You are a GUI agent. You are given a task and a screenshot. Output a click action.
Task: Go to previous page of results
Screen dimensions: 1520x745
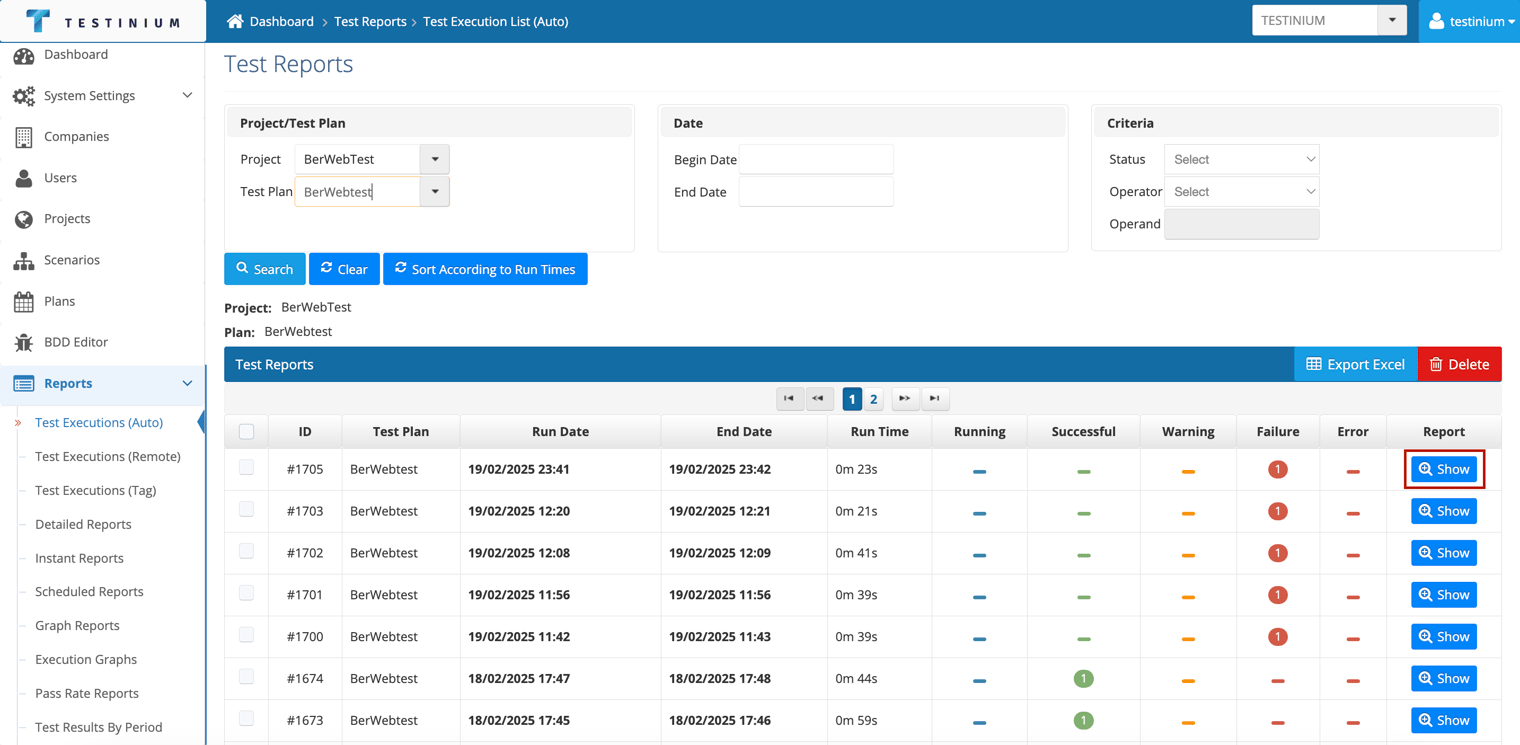pos(819,398)
